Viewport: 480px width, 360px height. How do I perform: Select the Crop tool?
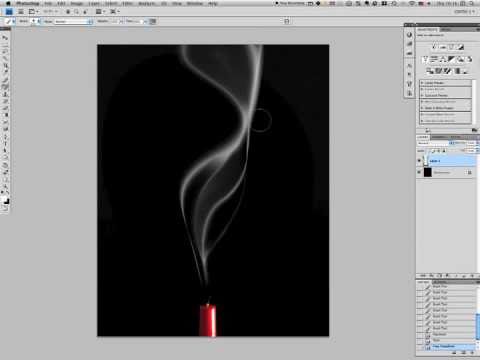pyautogui.click(x=5, y=65)
